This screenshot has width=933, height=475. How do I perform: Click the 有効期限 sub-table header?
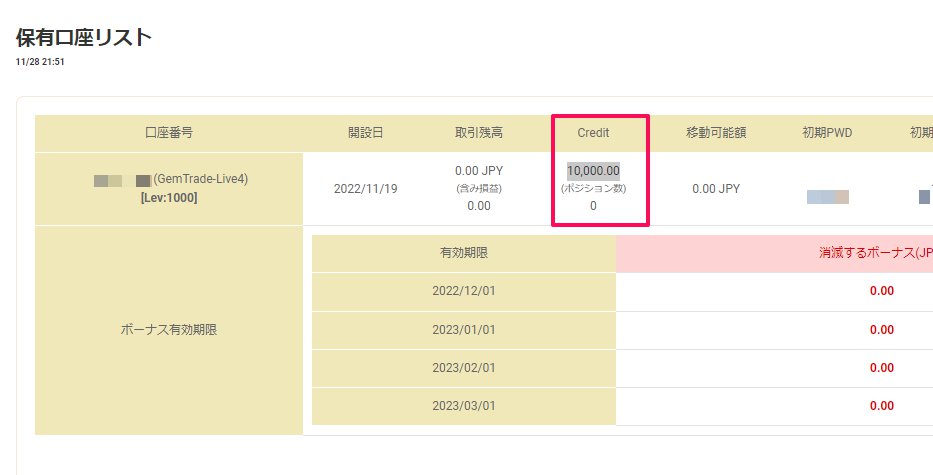click(x=463, y=253)
